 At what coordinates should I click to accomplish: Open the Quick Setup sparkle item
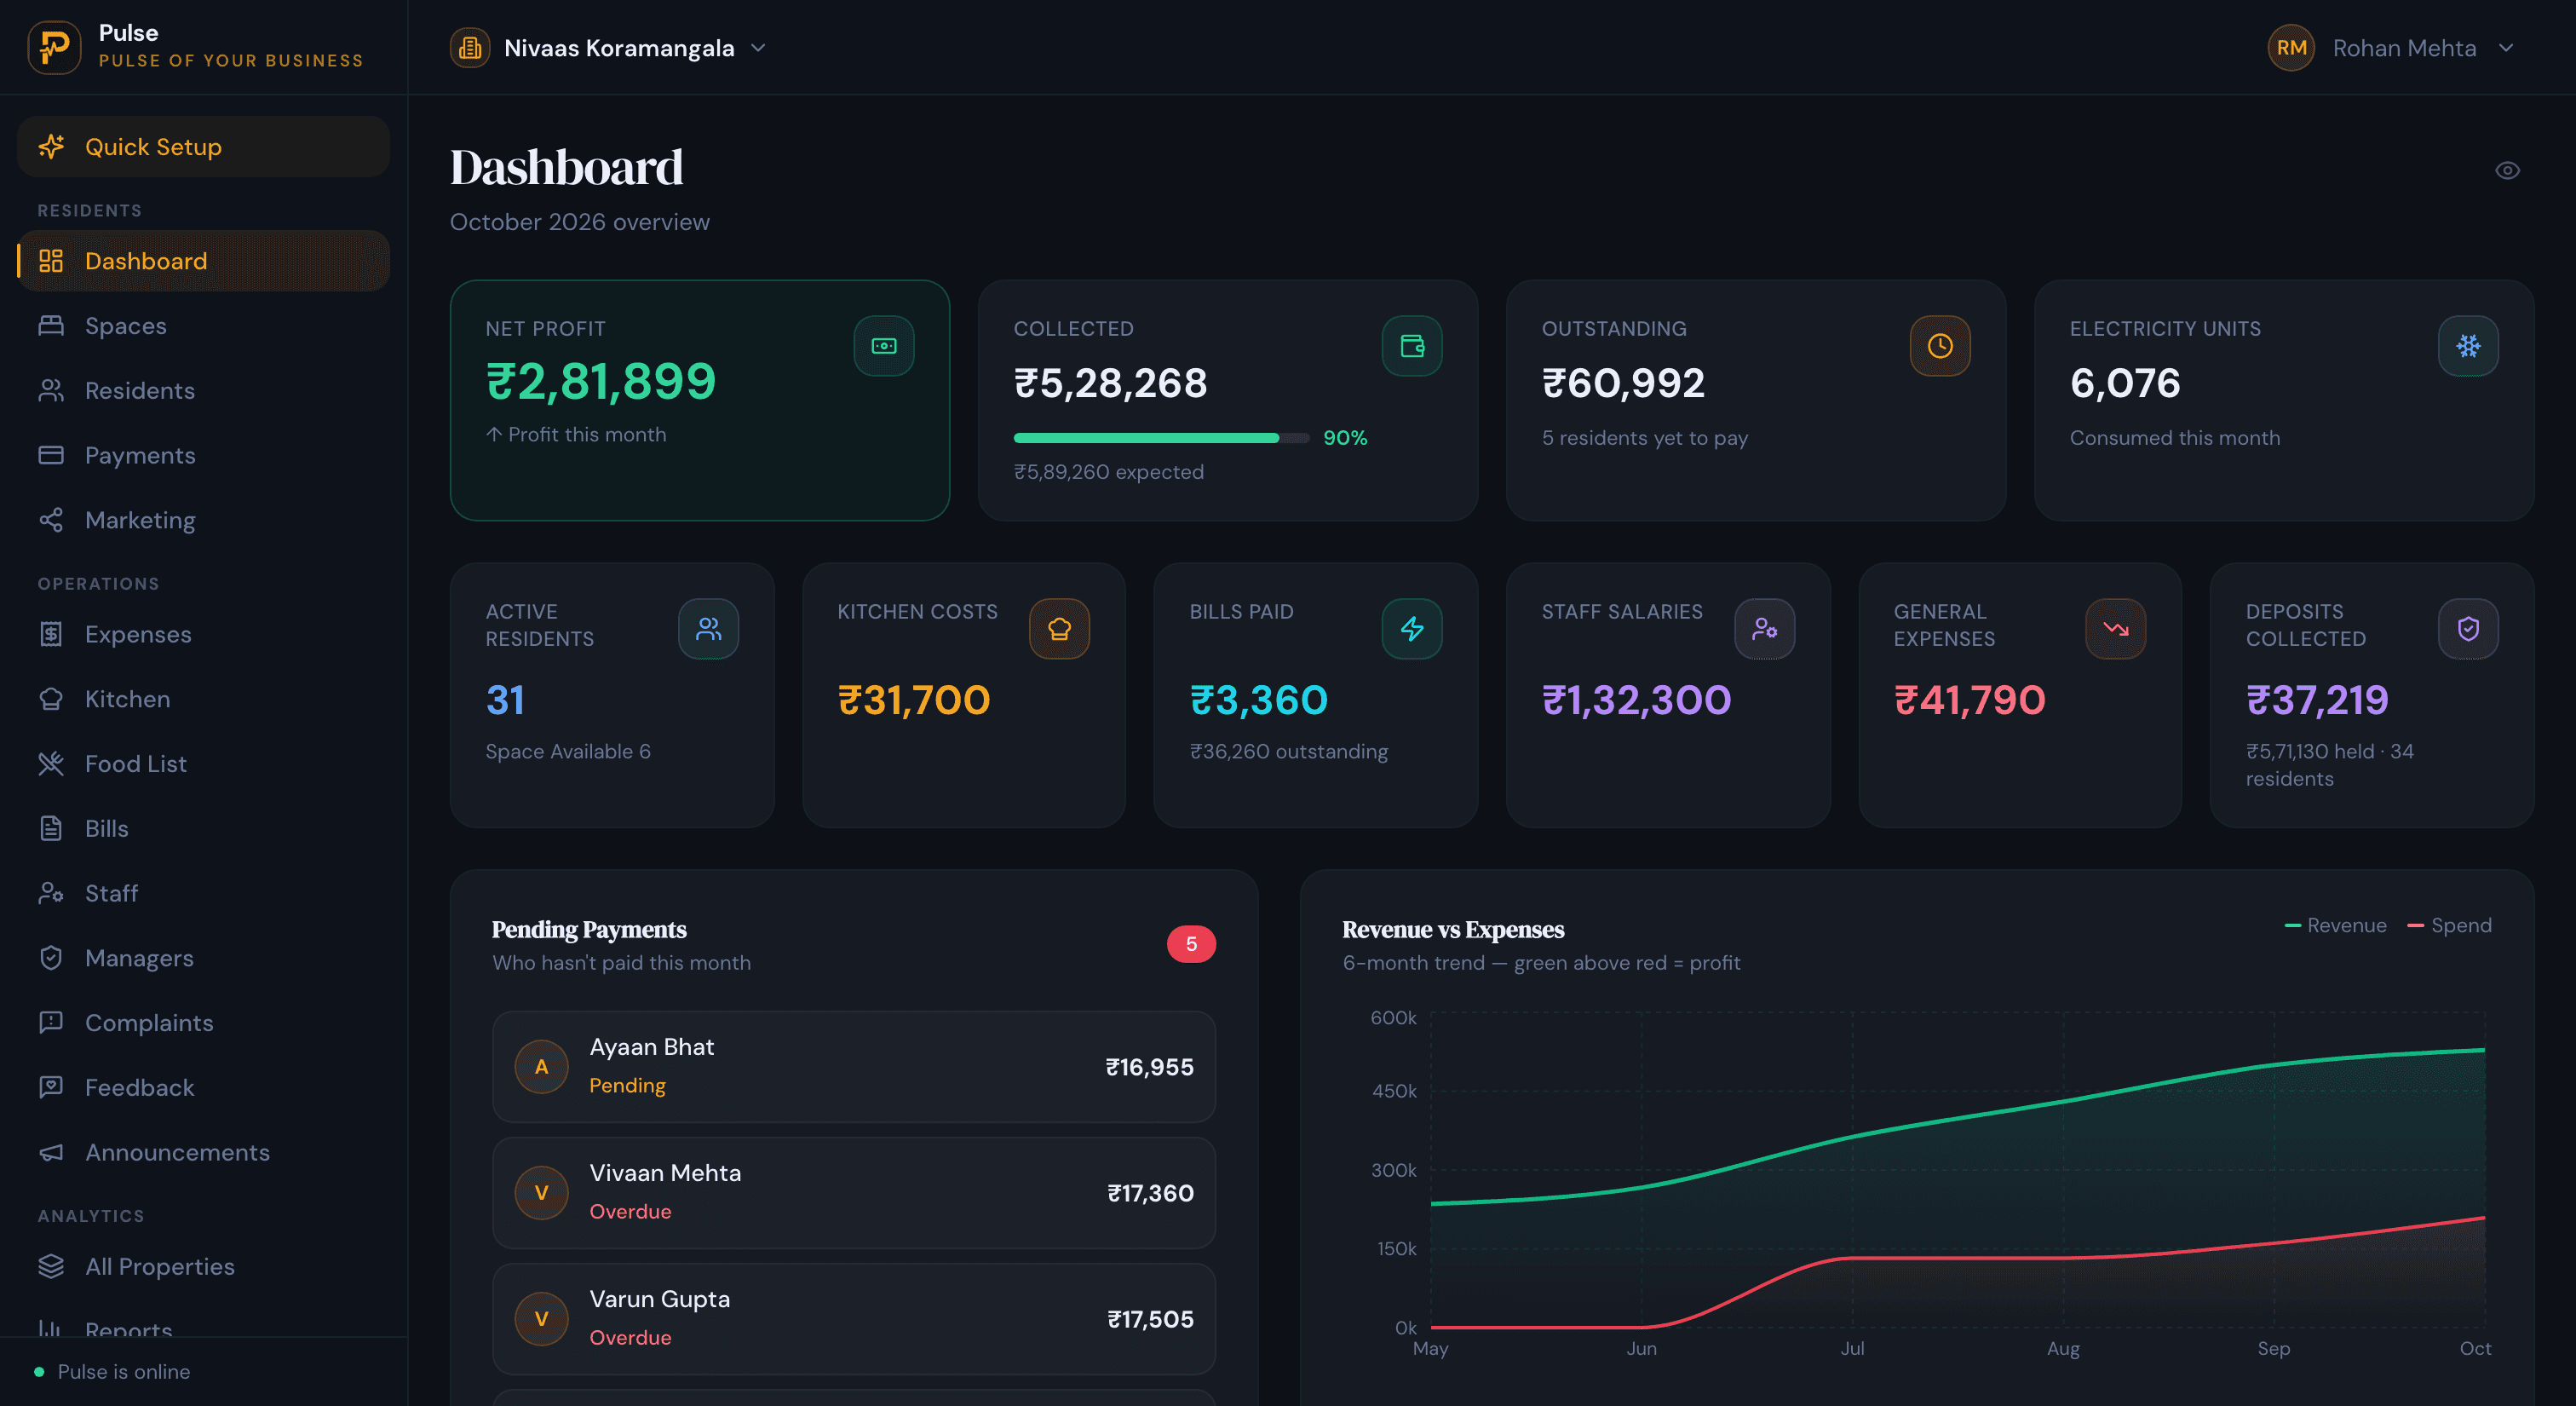[203, 147]
